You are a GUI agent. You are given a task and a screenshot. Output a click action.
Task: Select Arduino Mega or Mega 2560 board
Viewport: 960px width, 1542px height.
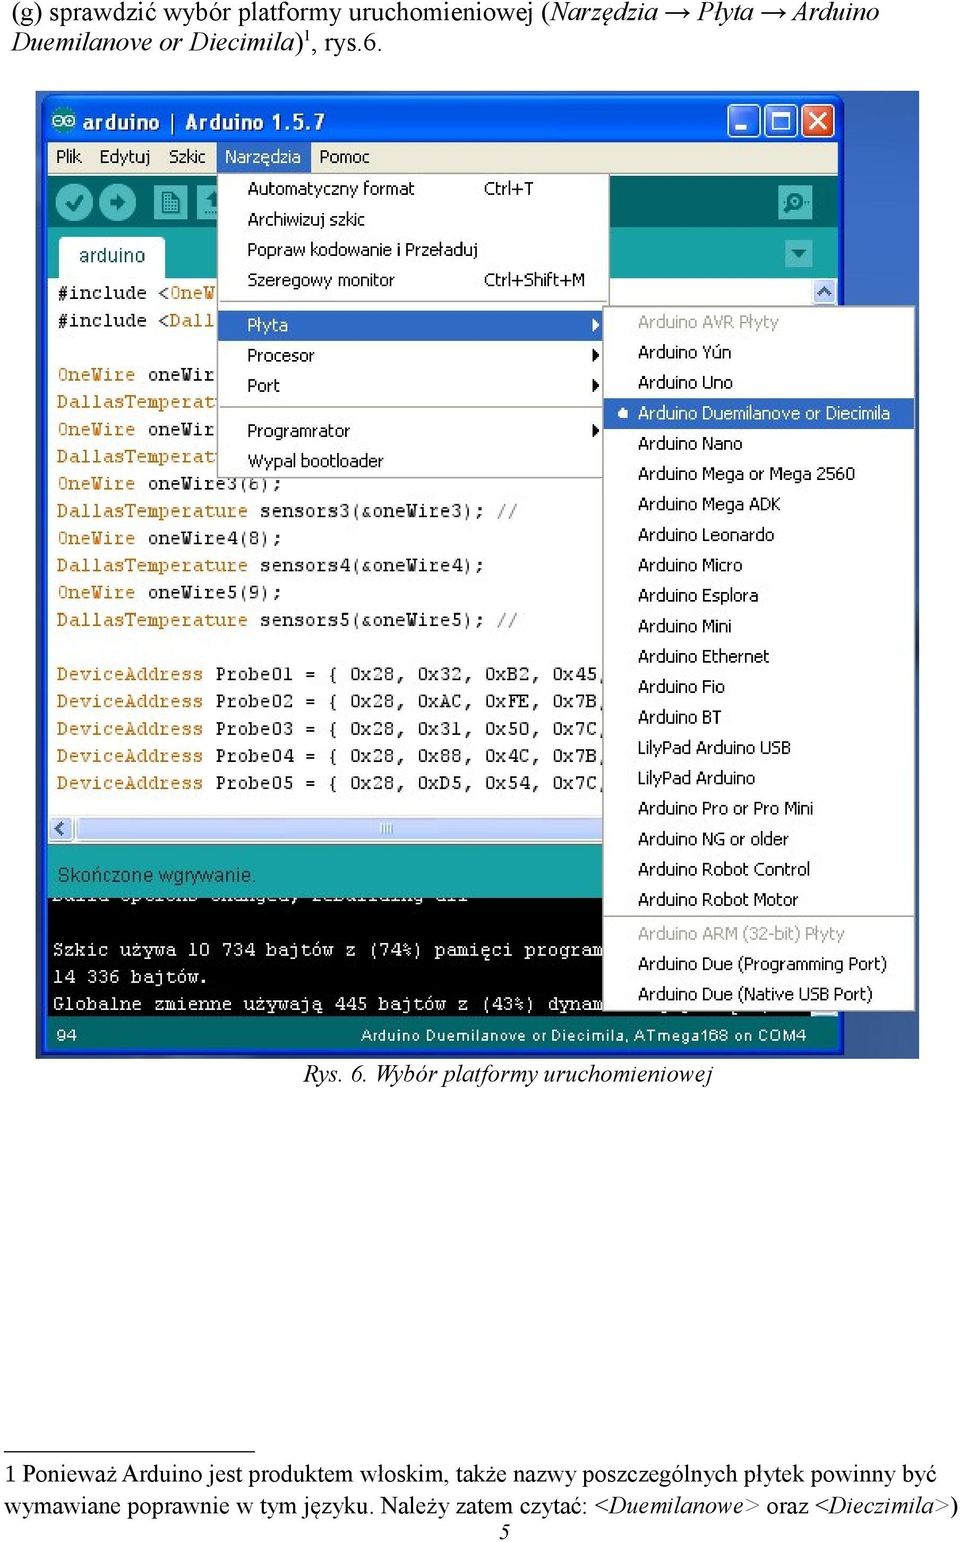[759, 474]
